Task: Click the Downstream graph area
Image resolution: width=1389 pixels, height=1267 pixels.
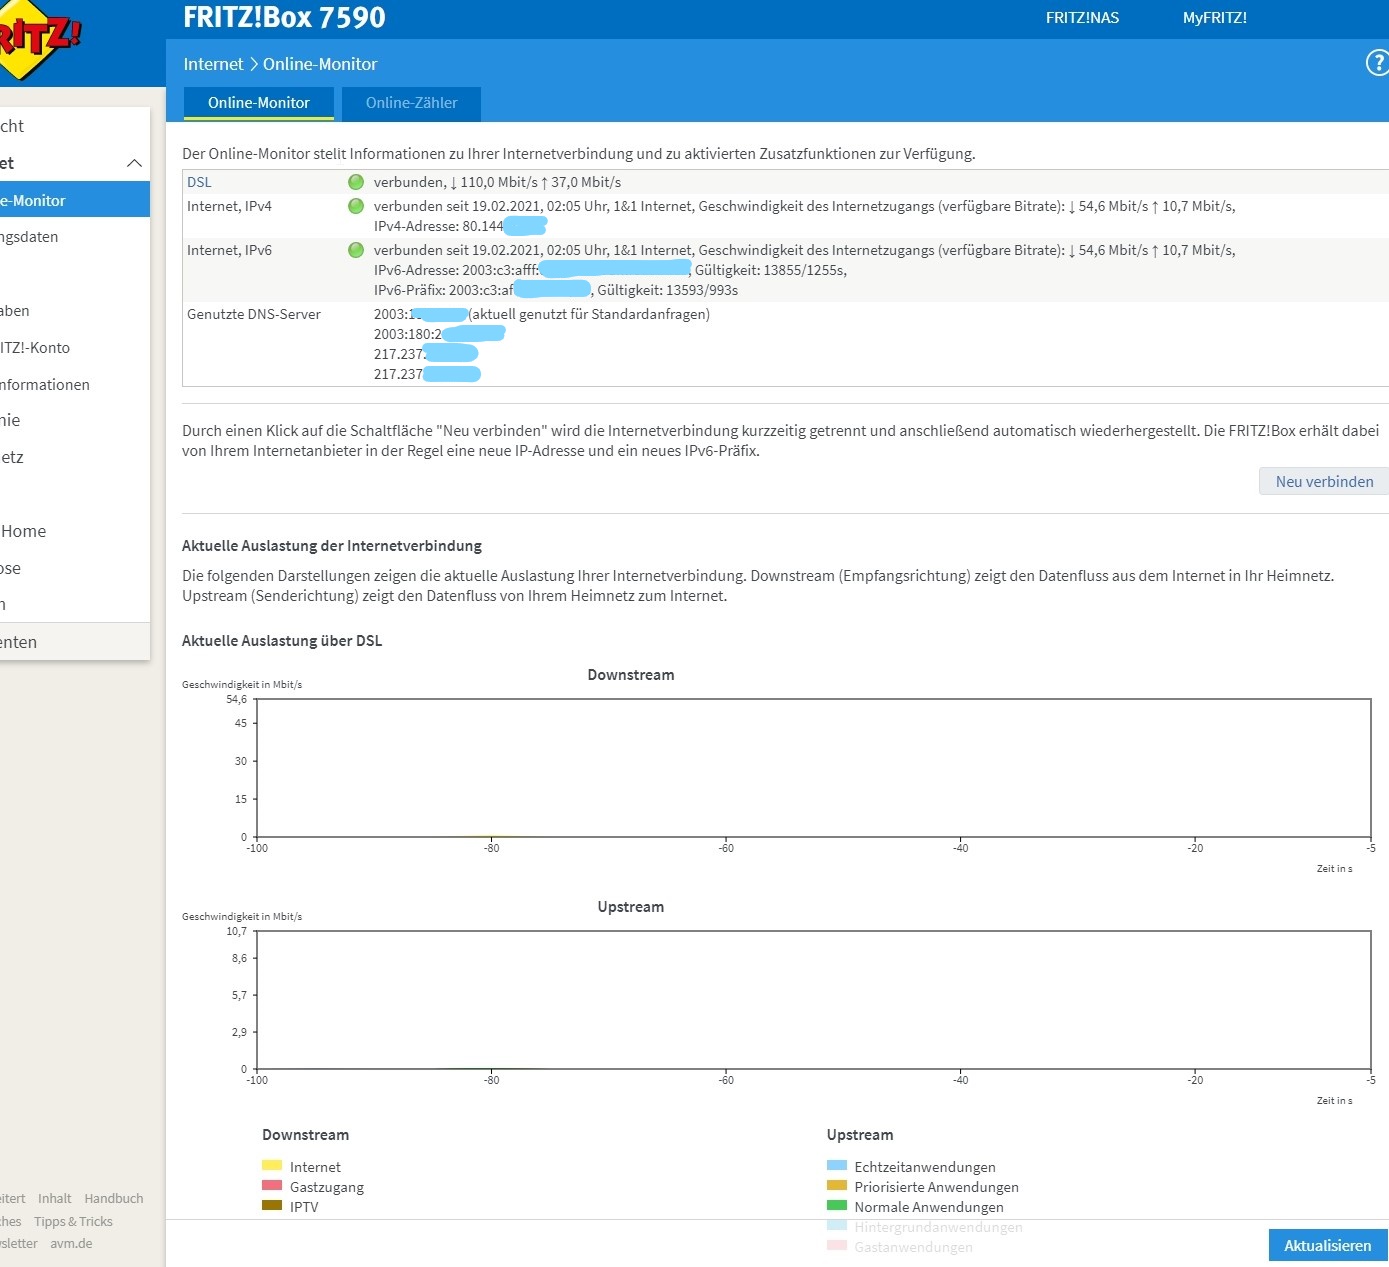Action: tap(814, 768)
